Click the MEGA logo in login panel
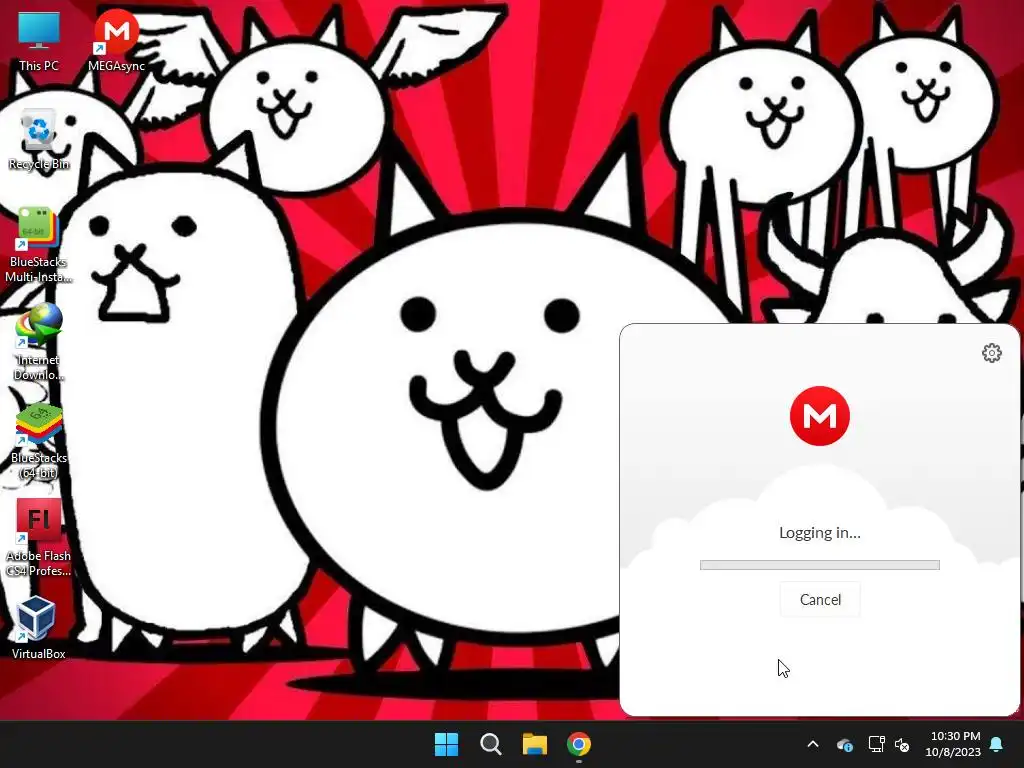Viewport: 1024px width, 768px height. click(x=820, y=415)
